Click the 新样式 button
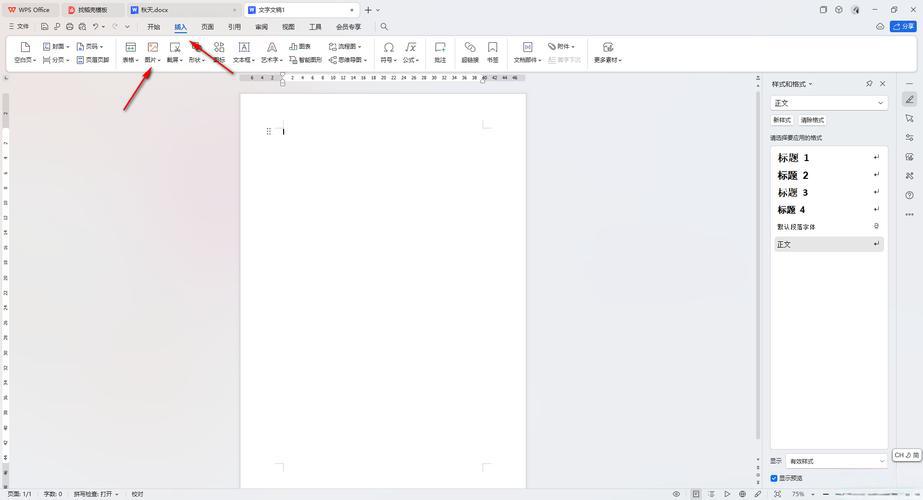 782,120
